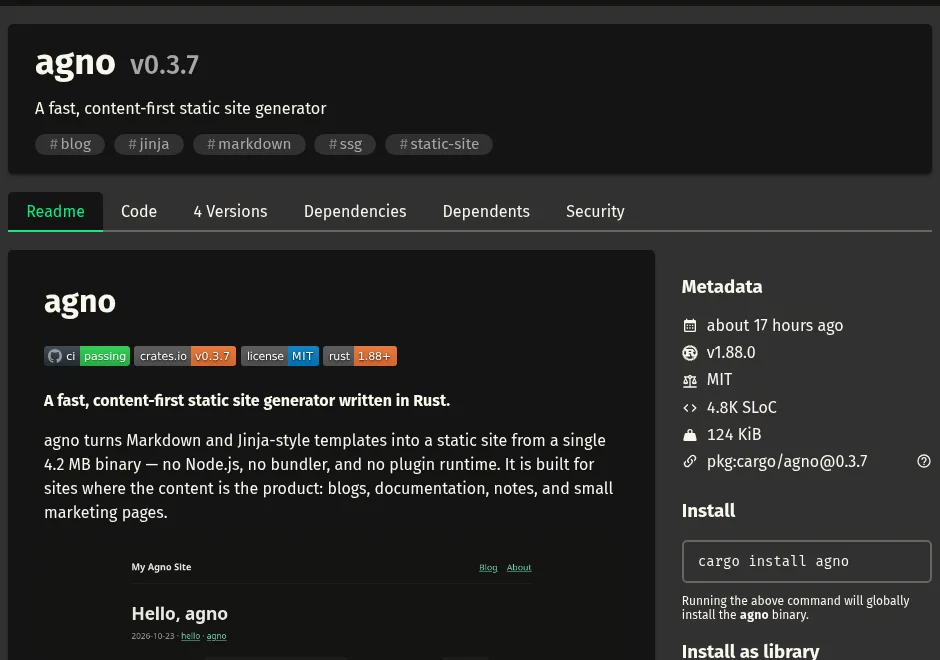
Task: View the Dependents tab
Action: (486, 212)
